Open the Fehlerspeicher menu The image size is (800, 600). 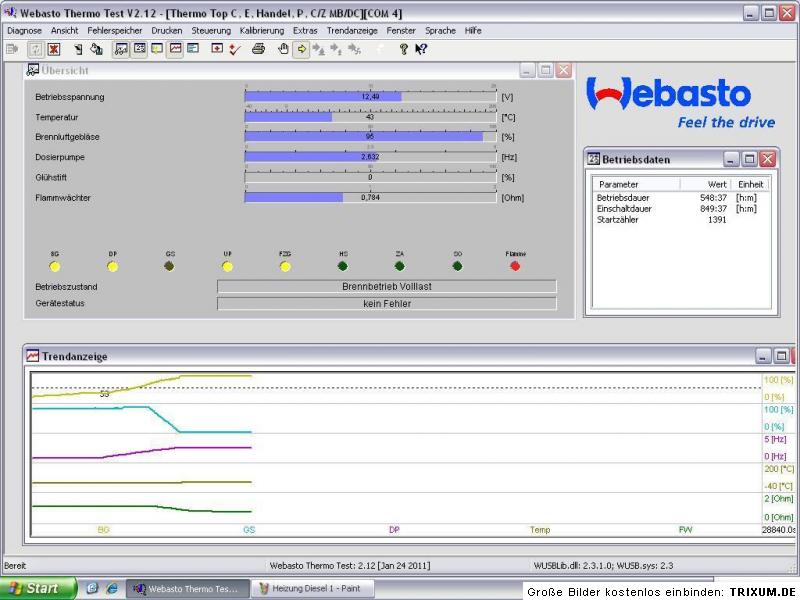(x=115, y=31)
